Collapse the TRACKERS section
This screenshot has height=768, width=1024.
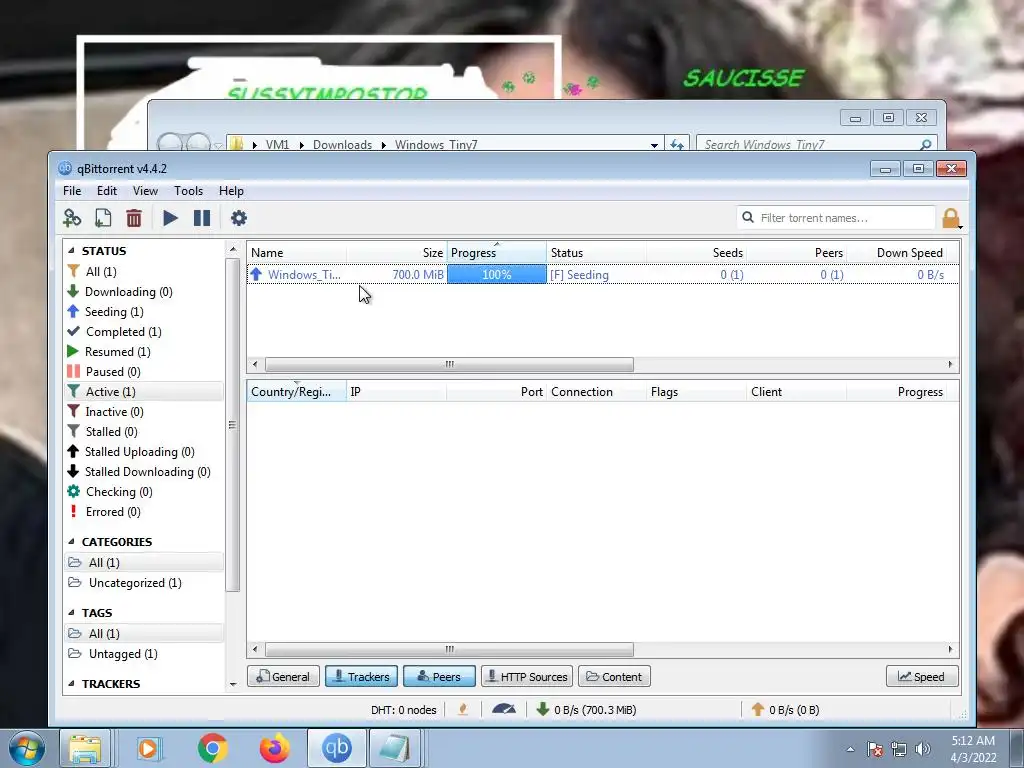coord(71,683)
